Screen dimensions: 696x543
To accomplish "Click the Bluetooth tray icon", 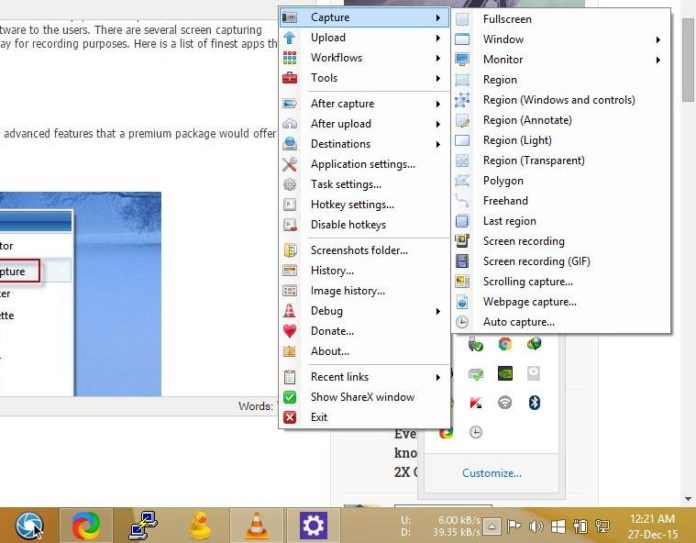I will click(534, 403).
